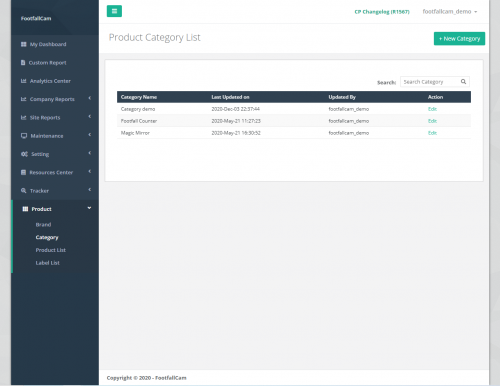Click the Resources Center book icon
Screen dimensions: 500x386
point(23,172)
